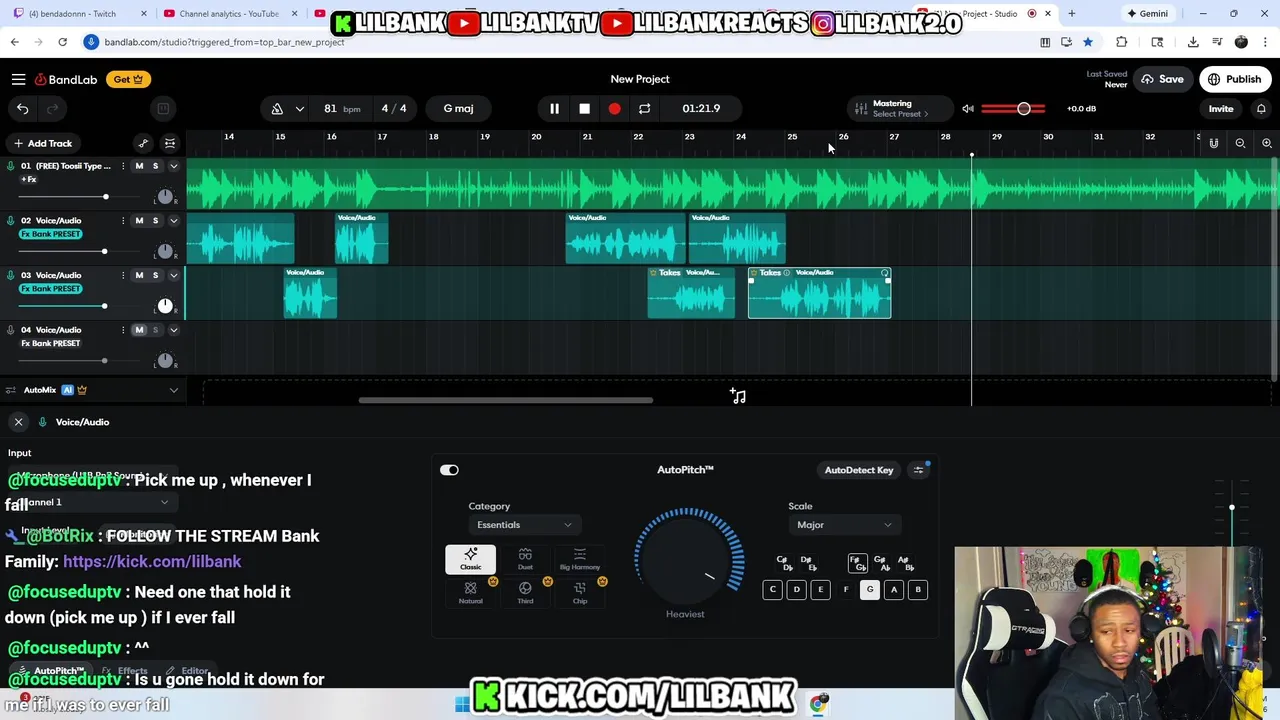Viewport: 1280px width, 720px height.
Task: Mute track 02 Voice/Audio
Action: 139,221
